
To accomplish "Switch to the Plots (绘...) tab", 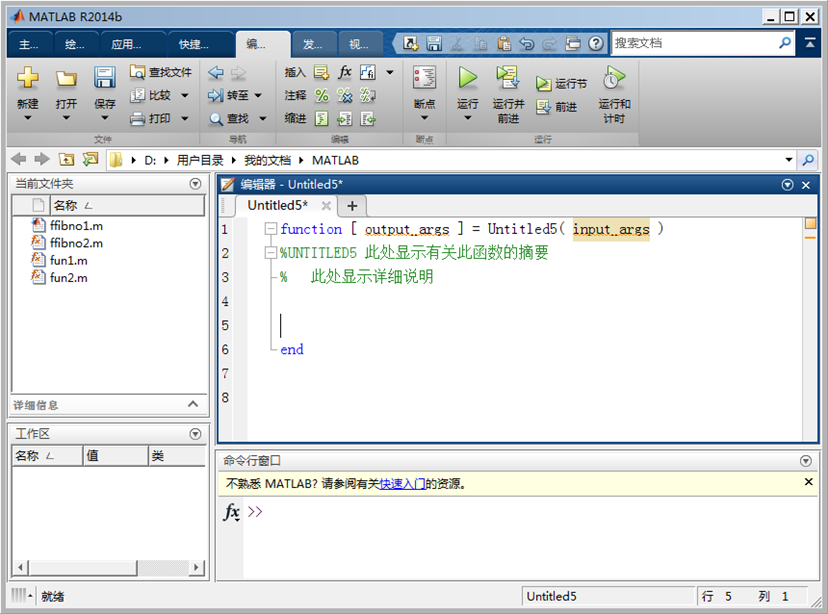I will [75, 44].
